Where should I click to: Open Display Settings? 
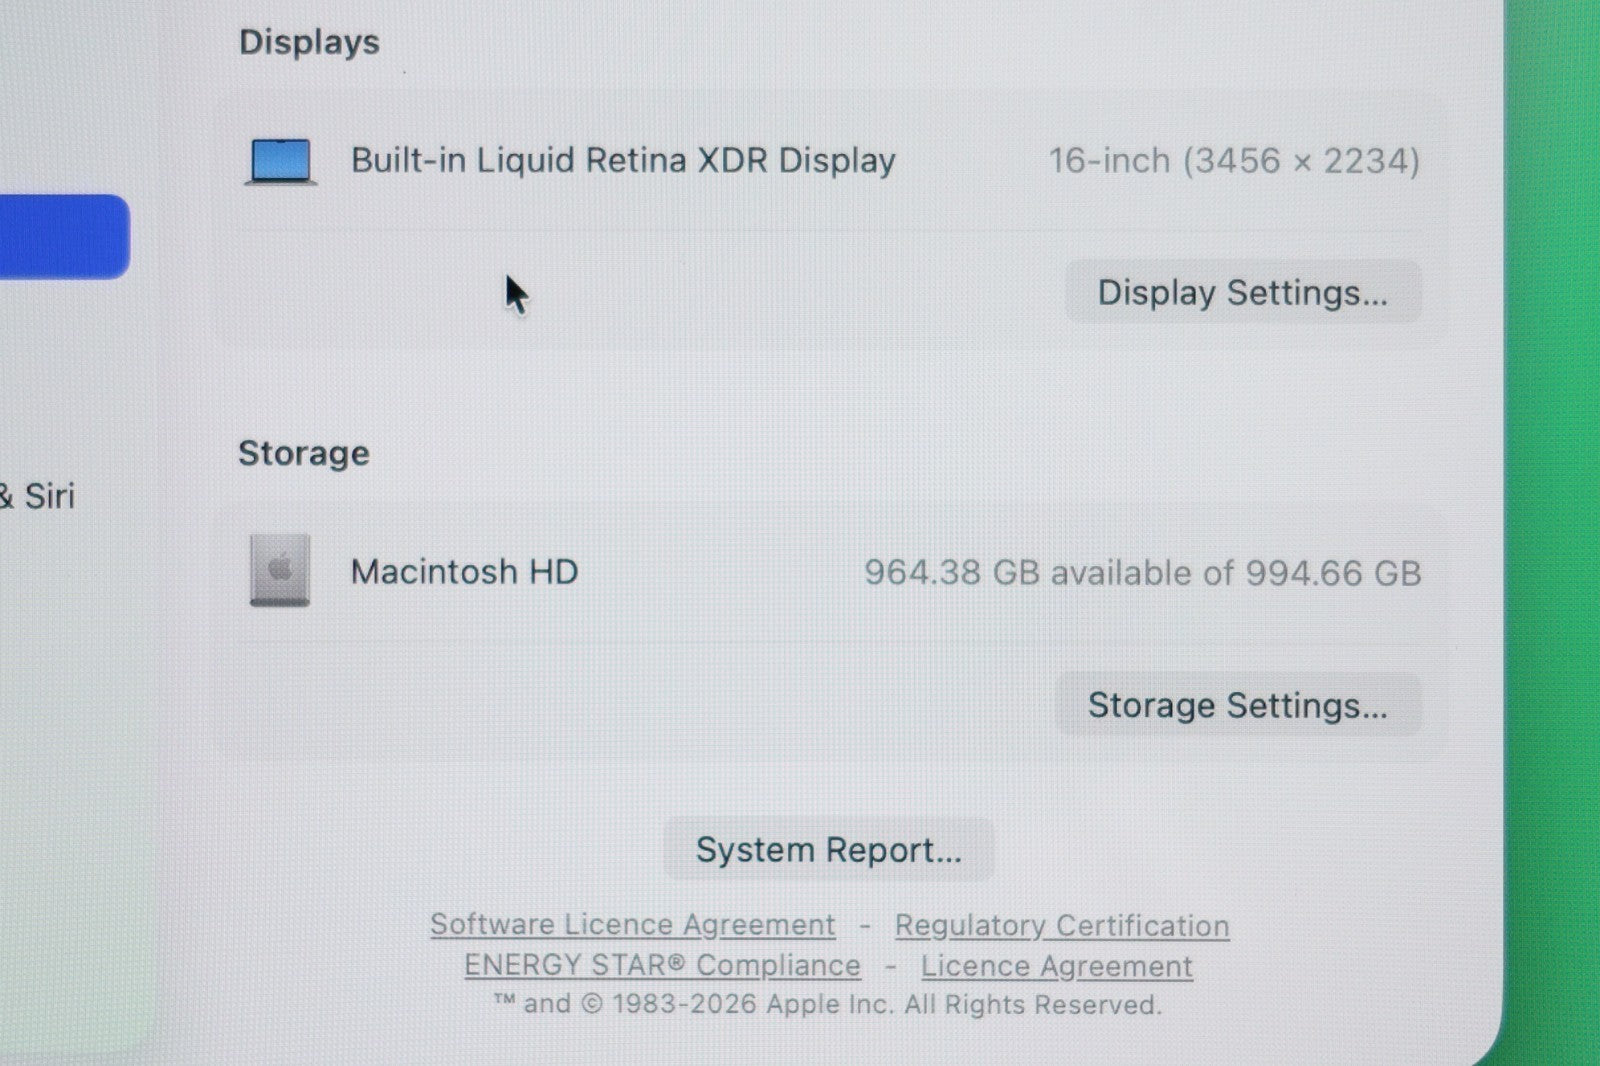pos(1243,292)
